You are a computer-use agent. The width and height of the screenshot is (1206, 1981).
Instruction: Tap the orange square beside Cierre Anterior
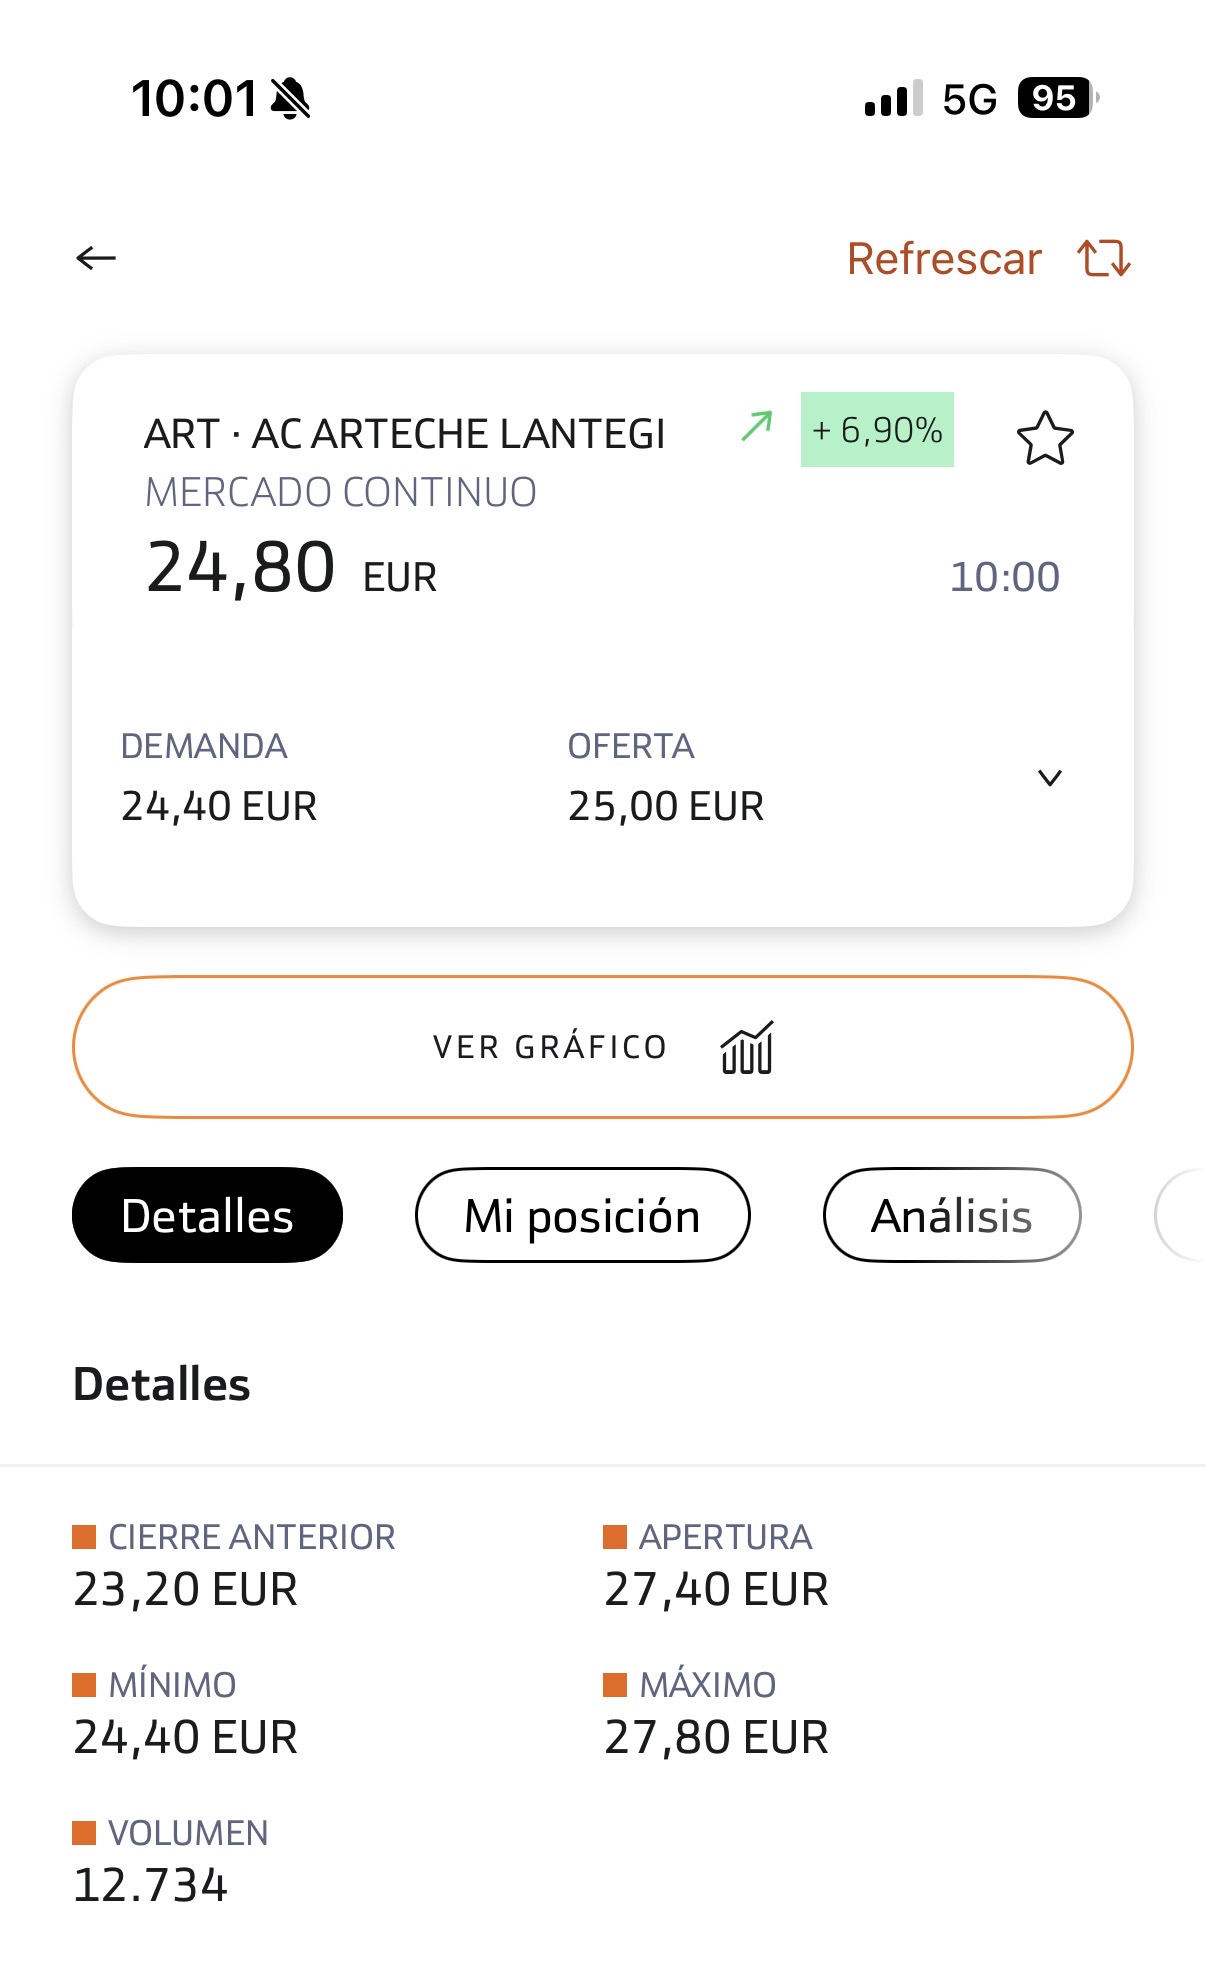pyautogui.click(x=84, y=1537)
